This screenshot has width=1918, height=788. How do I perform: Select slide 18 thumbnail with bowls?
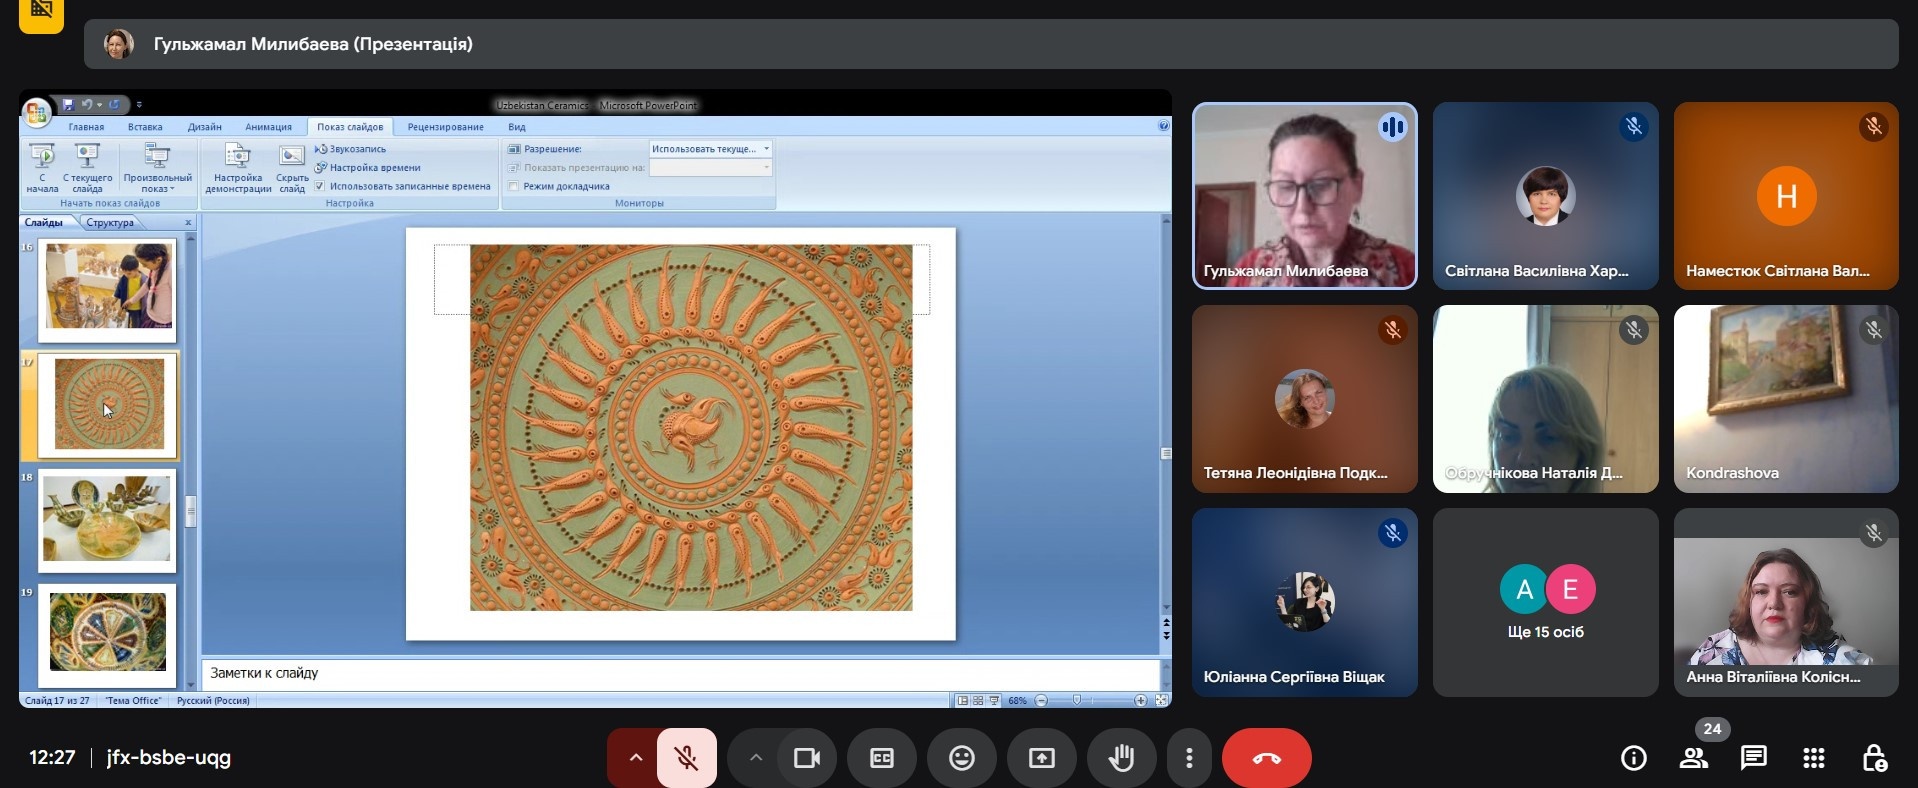pos(108,520)
